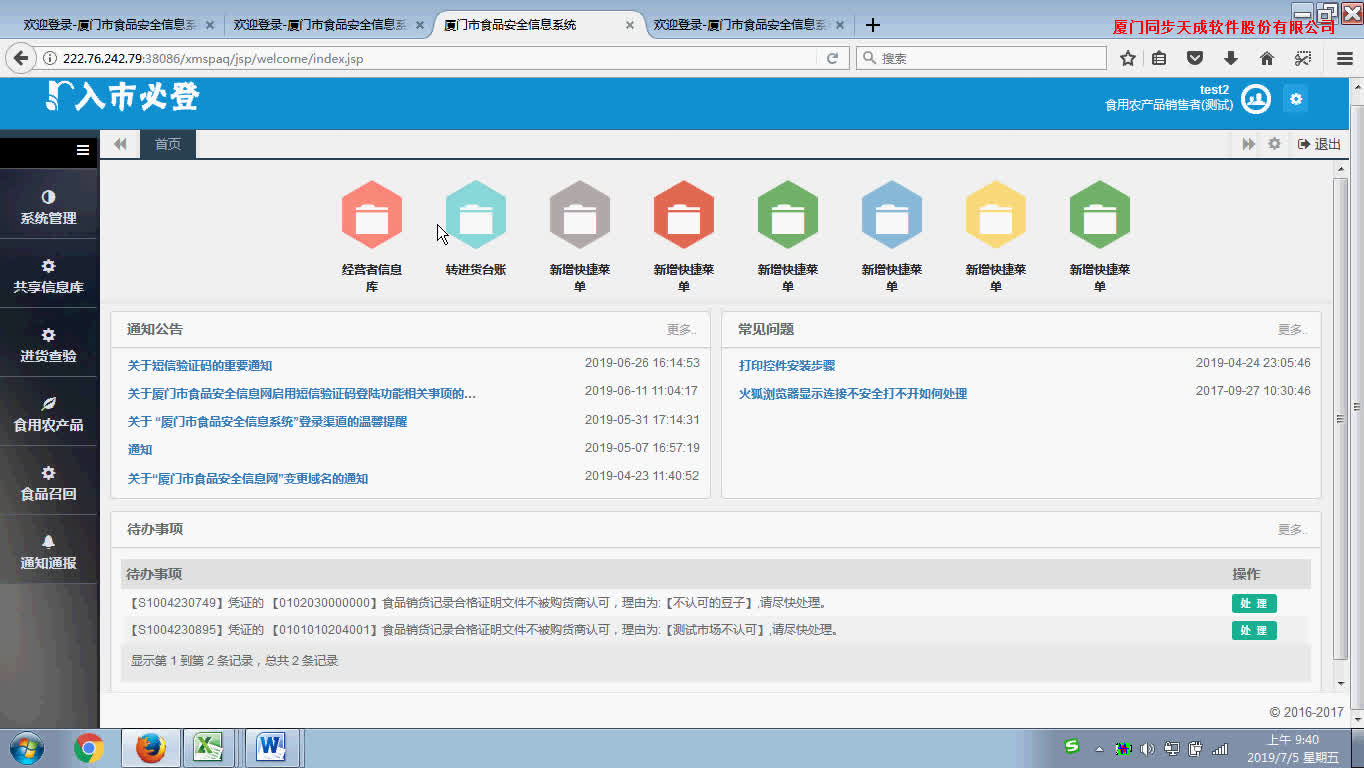
Task: Open notice about 登录渠道的温馨提醒
Action: (267, 422)
